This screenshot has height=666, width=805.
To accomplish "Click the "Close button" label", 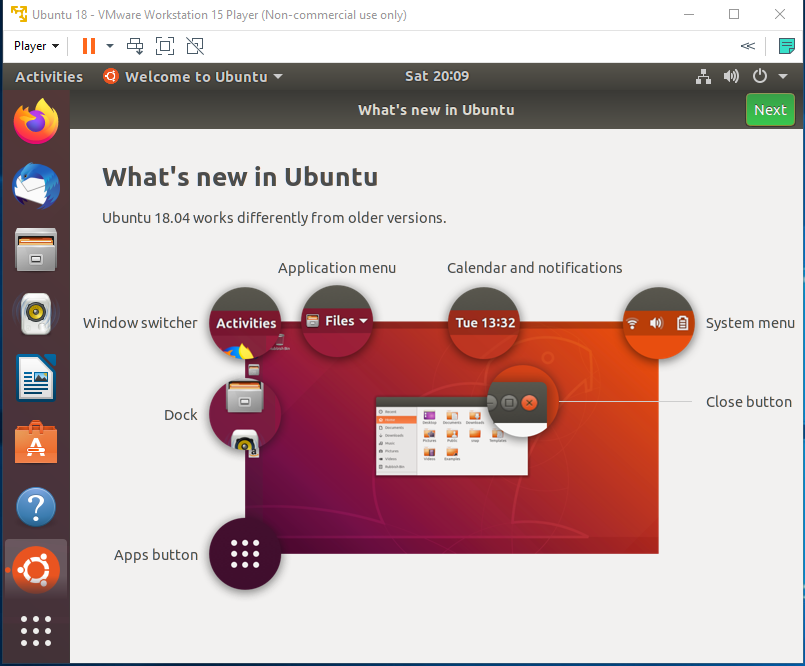I will point(749,402).
